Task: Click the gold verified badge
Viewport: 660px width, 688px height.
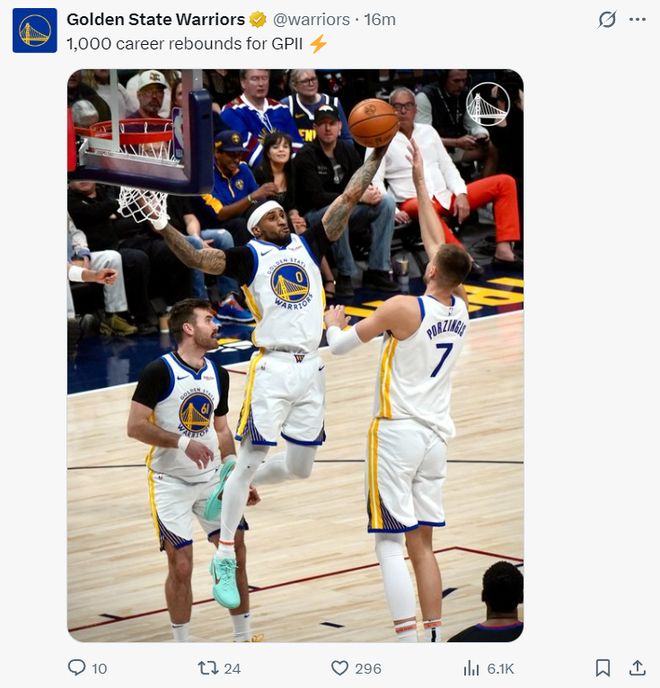Action: pyautogui.click(x=258, y=19)
